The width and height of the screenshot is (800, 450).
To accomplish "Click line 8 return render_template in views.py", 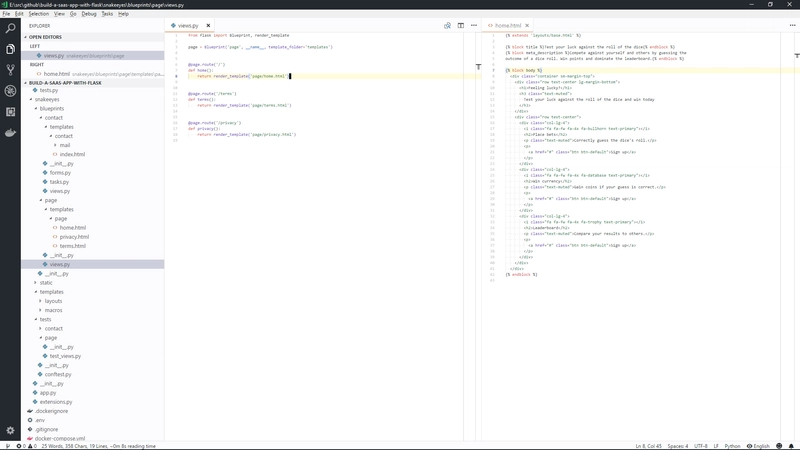I will (x=243, y=76).
